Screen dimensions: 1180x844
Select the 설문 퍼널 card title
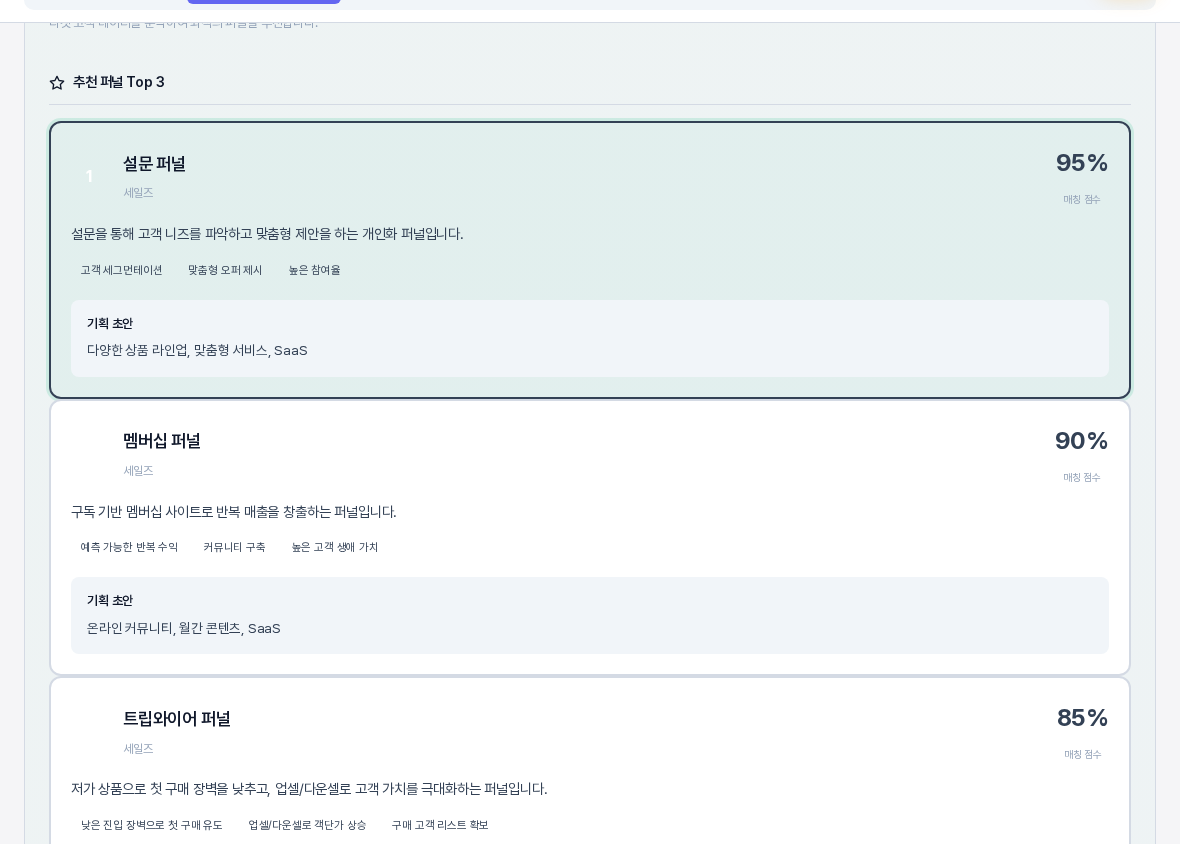(x=154, y=164)
